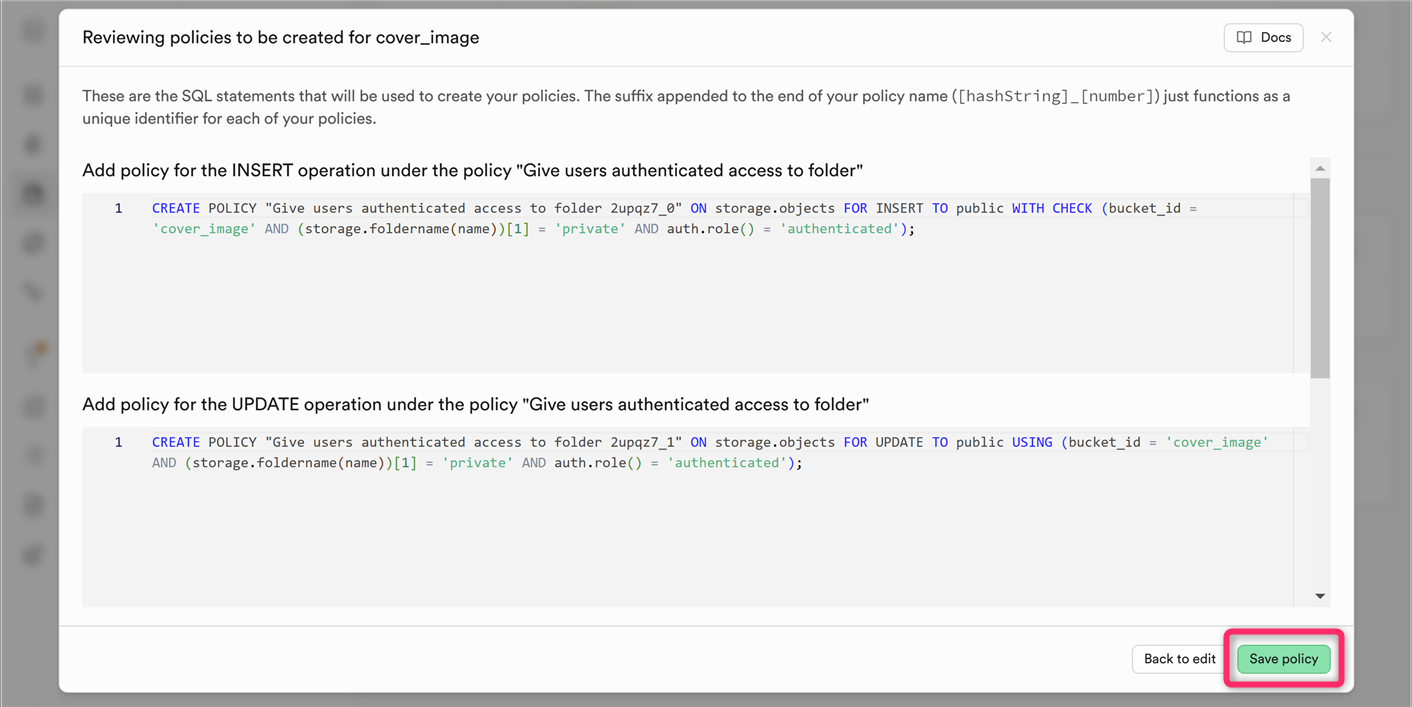Click line number 1 in UPDATE editor

[118, 442]
